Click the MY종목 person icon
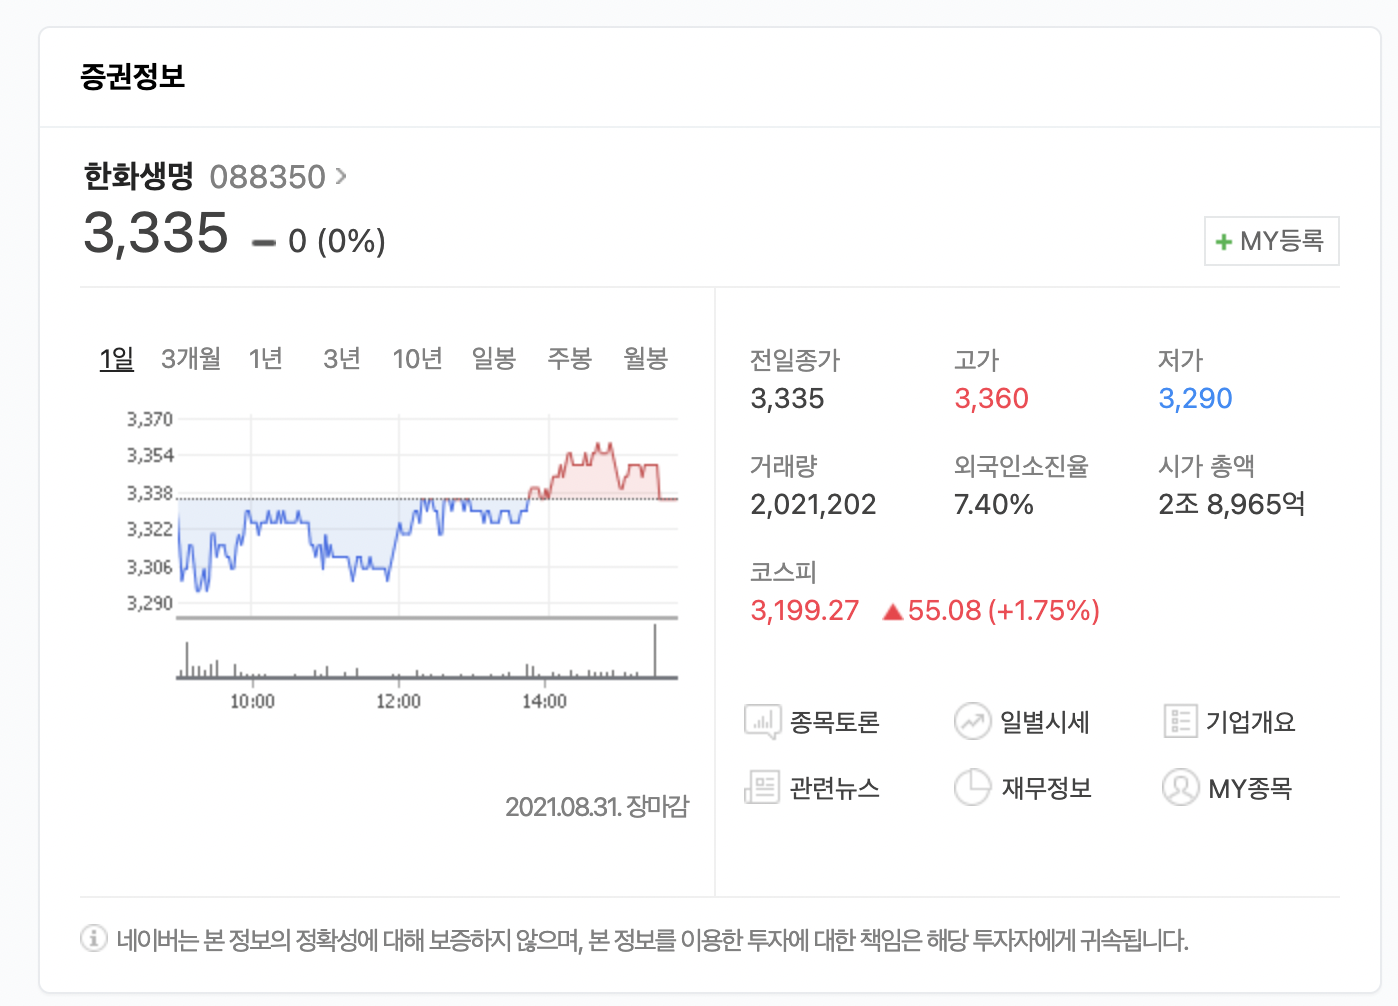Viewport: 1398px width, 1006px height. coord(1180,787)
